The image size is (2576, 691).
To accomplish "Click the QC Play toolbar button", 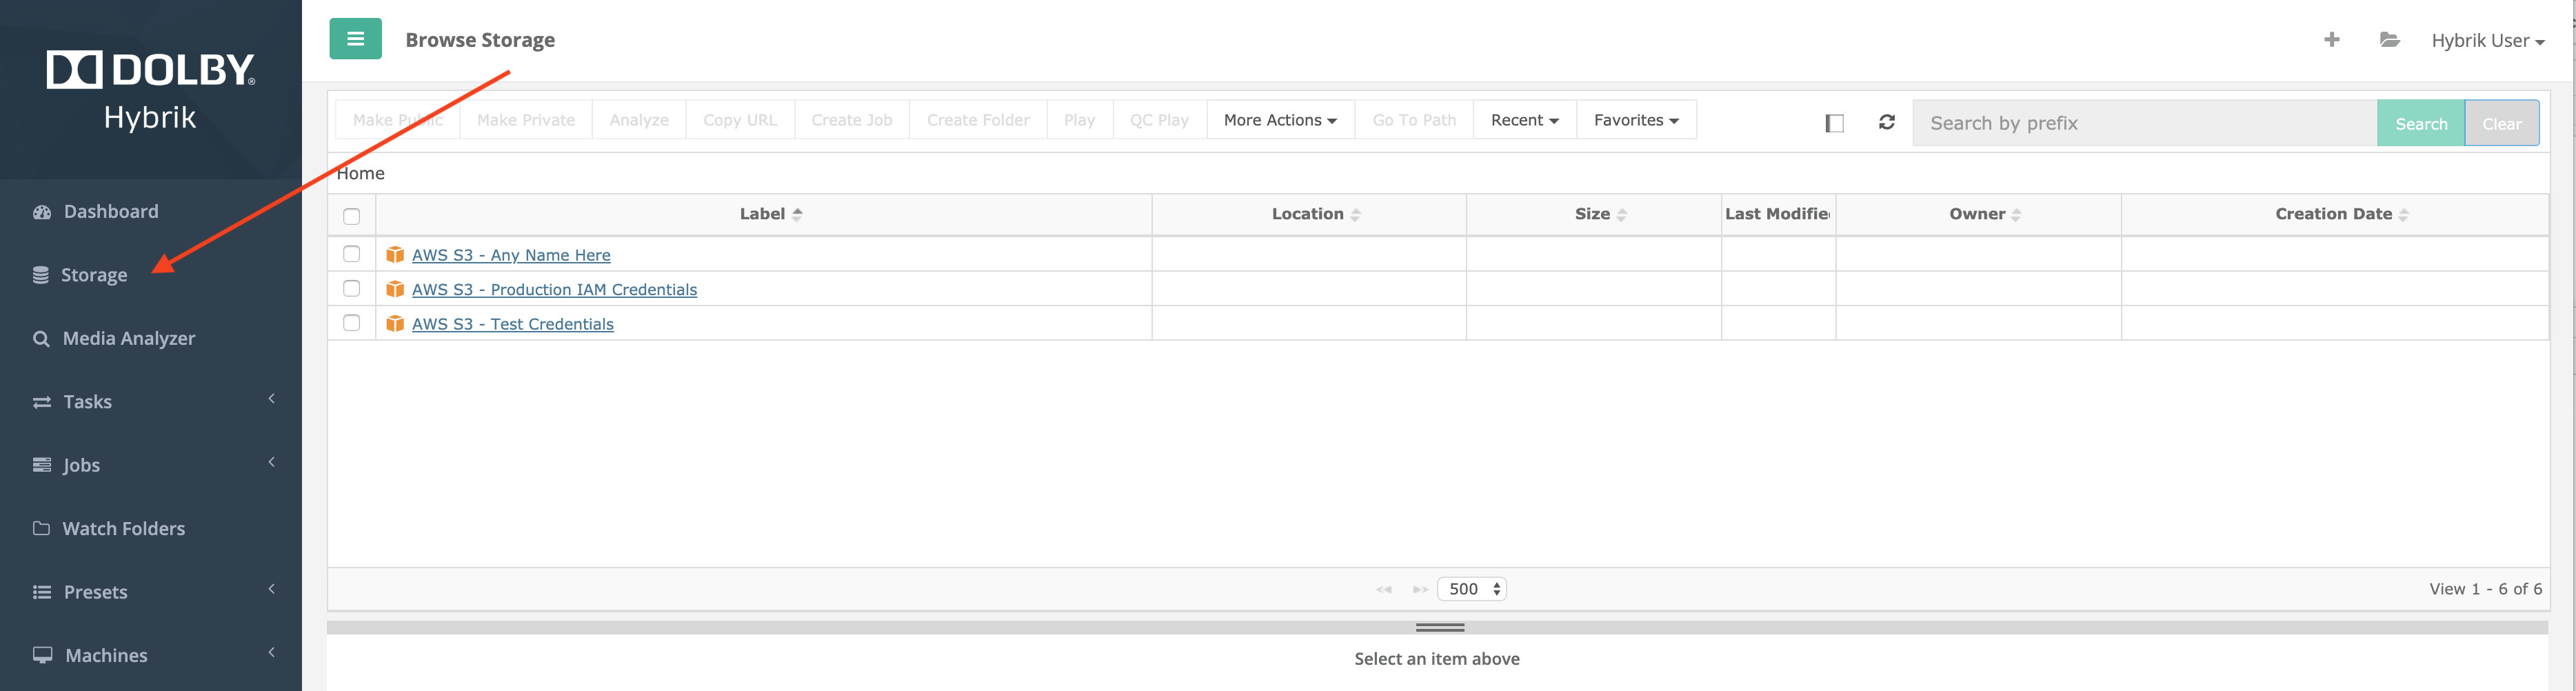I will [x=1159, y=120].
